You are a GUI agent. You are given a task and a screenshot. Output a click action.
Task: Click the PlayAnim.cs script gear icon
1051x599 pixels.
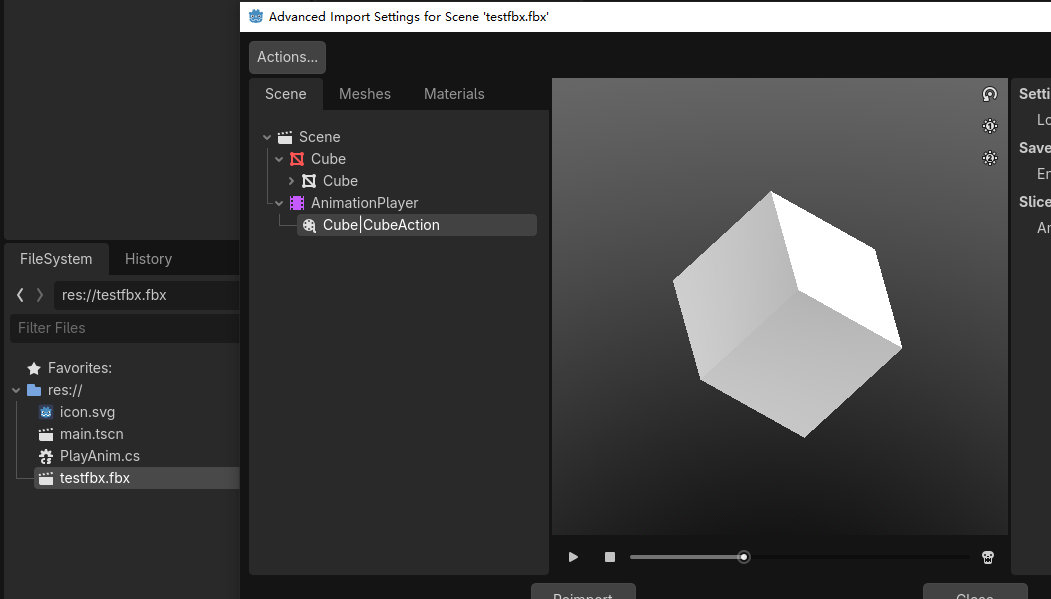(46, 456)
